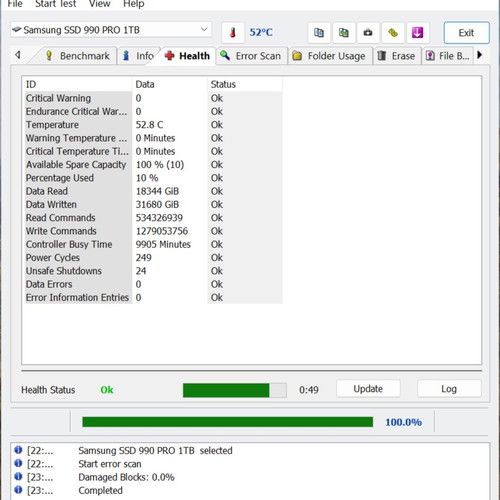Open the options icon in toolbar
The width and height of the screenshot is (500, 500).
pyautogui.click(x=393, y=33)
